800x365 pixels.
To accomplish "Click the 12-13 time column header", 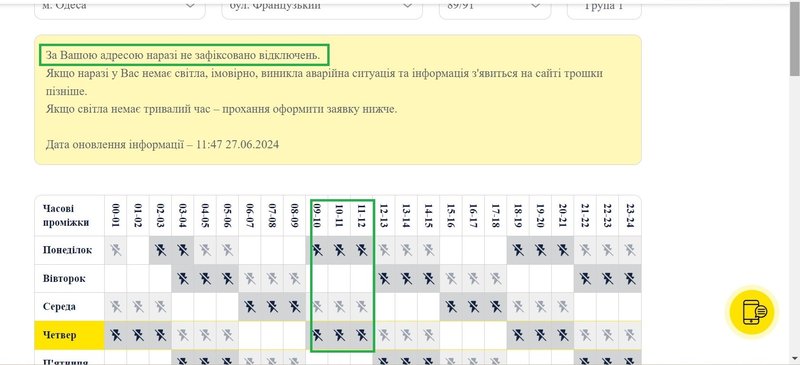I will [384, 215].
